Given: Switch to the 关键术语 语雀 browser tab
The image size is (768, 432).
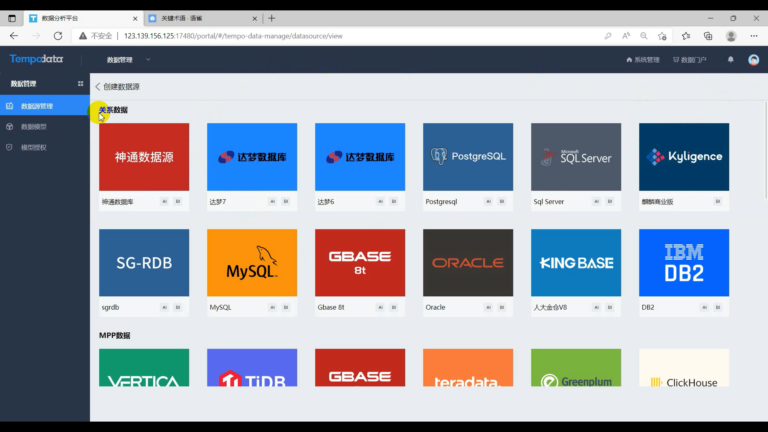Looking at the screenshot, I should (202, 18).
